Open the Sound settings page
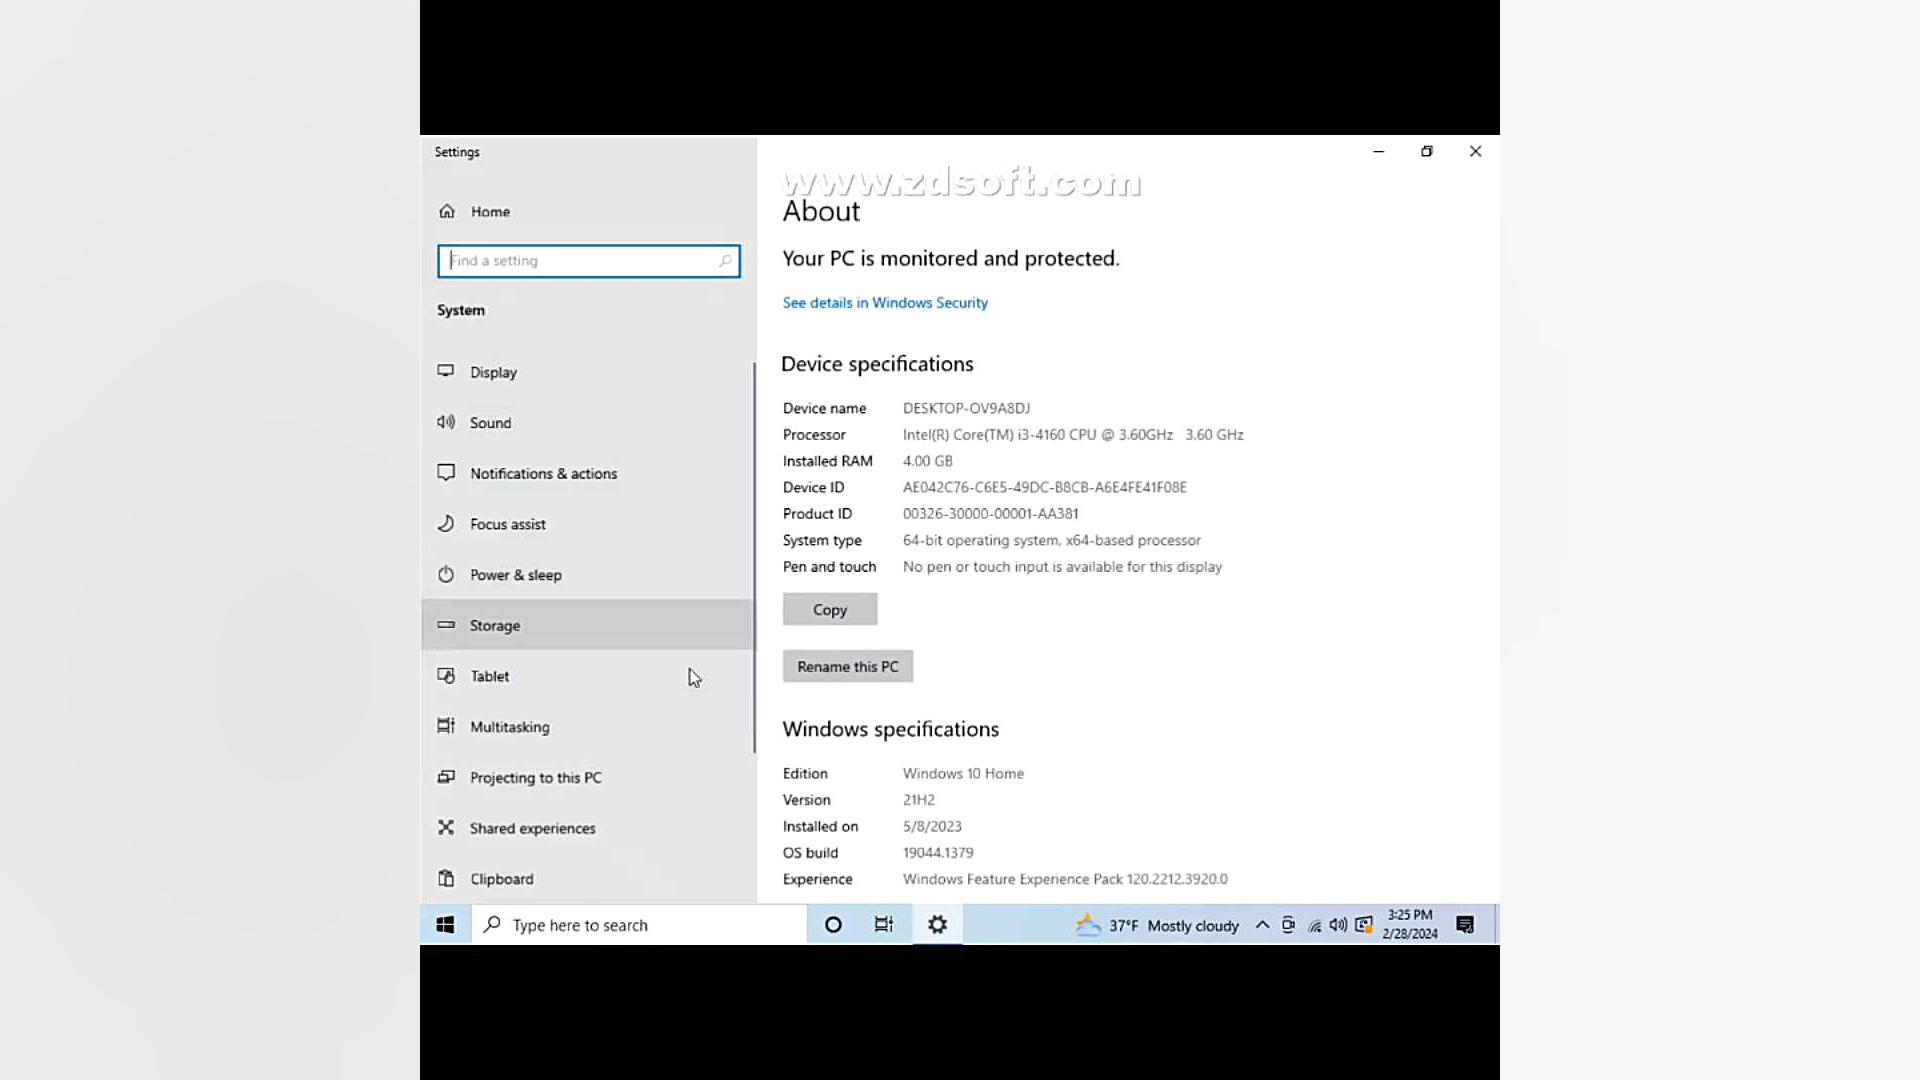Image resolution: width=1920 pixels, height=1080 pixels. click(588, 423)
